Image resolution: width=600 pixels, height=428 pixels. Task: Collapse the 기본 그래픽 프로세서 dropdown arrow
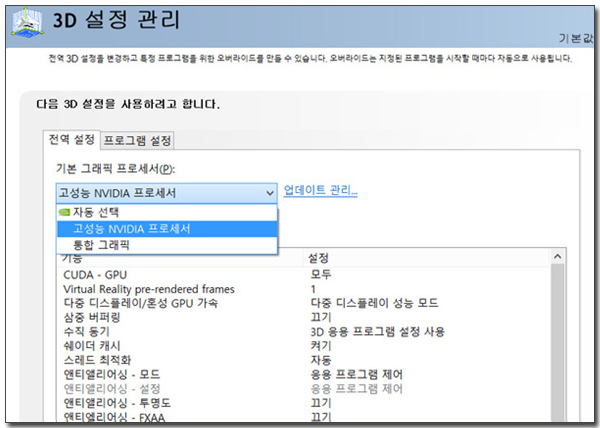click(269, 192)
